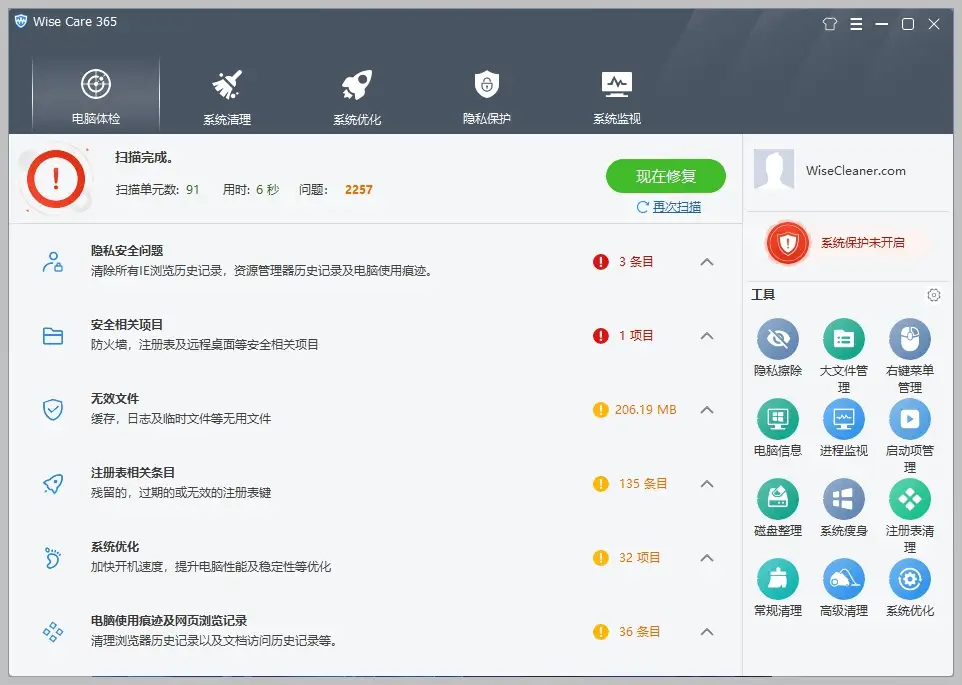This screenshot has width=962, height=685.
Task: Switch to the 系统清理 tab
Action: pos(226,93)
